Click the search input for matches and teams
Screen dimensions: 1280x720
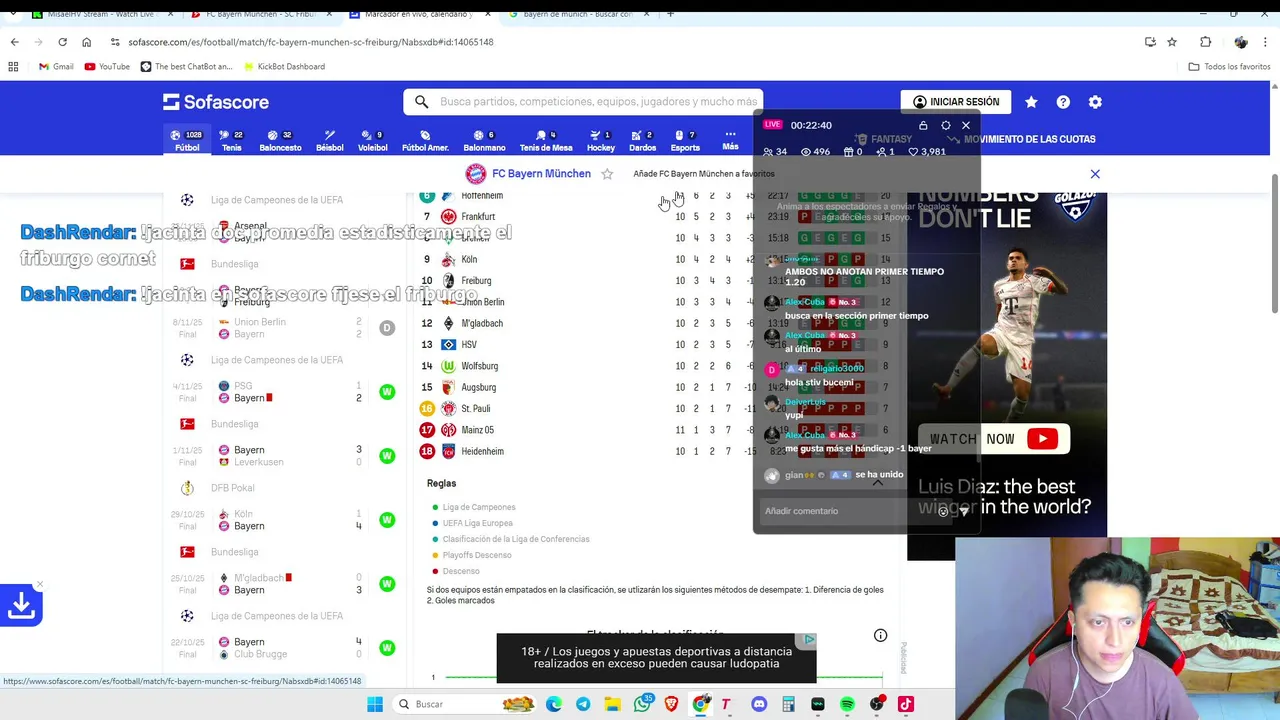(x=583, y=101)
